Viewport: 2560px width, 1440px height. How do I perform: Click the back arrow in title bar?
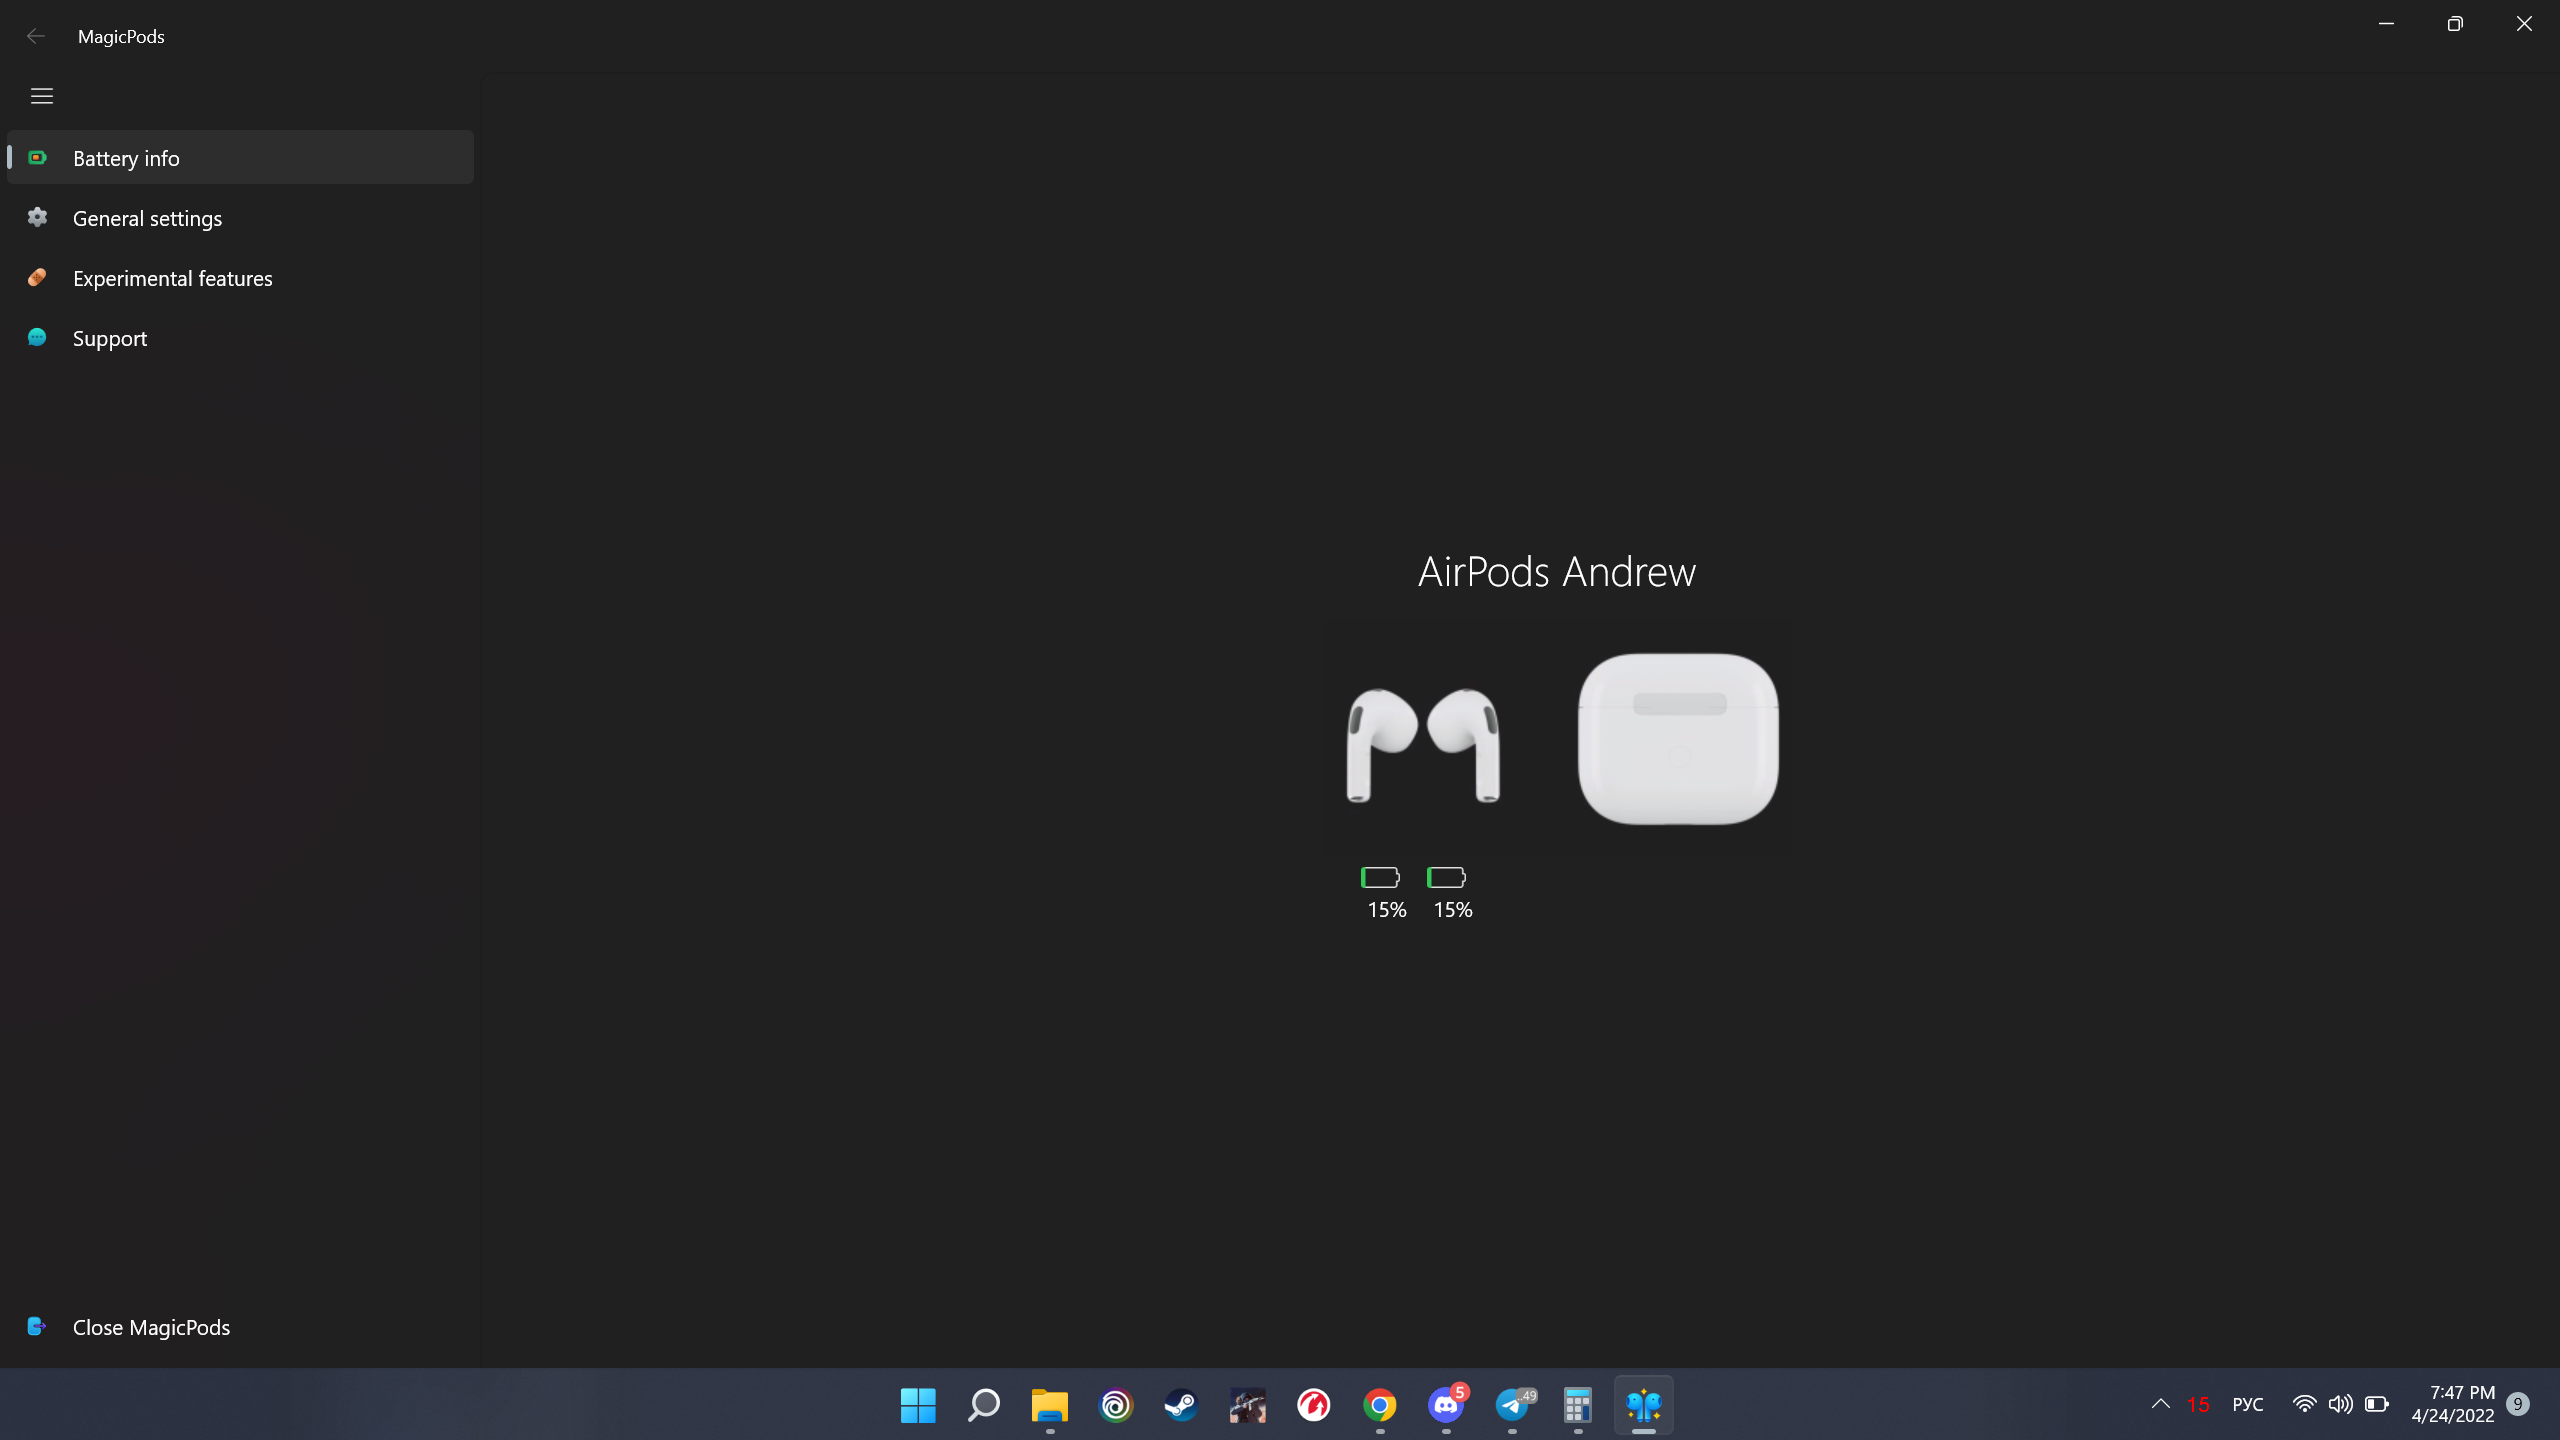click(36, 36)
